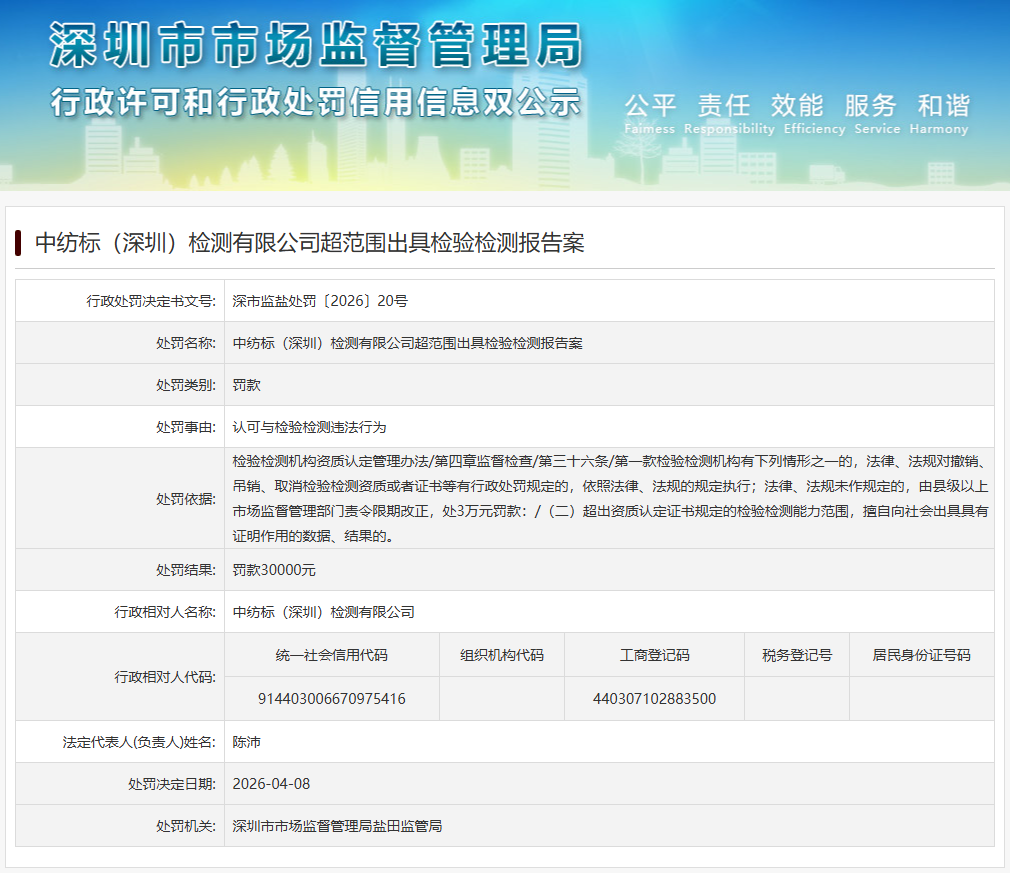Viewport: 1010px width, 873px height.
Task: Click the 行政许可和行政处罚信用信息双公示 subtitle
Action: [315, 102]
